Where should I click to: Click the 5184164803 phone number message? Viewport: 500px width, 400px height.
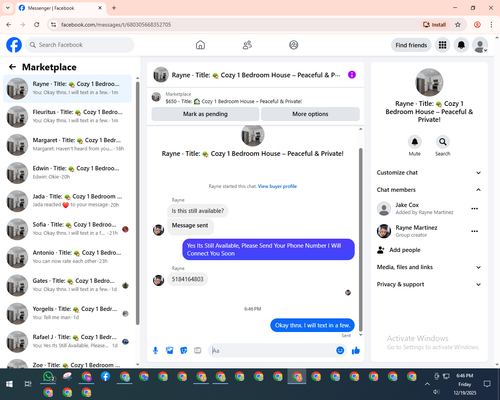187,279
